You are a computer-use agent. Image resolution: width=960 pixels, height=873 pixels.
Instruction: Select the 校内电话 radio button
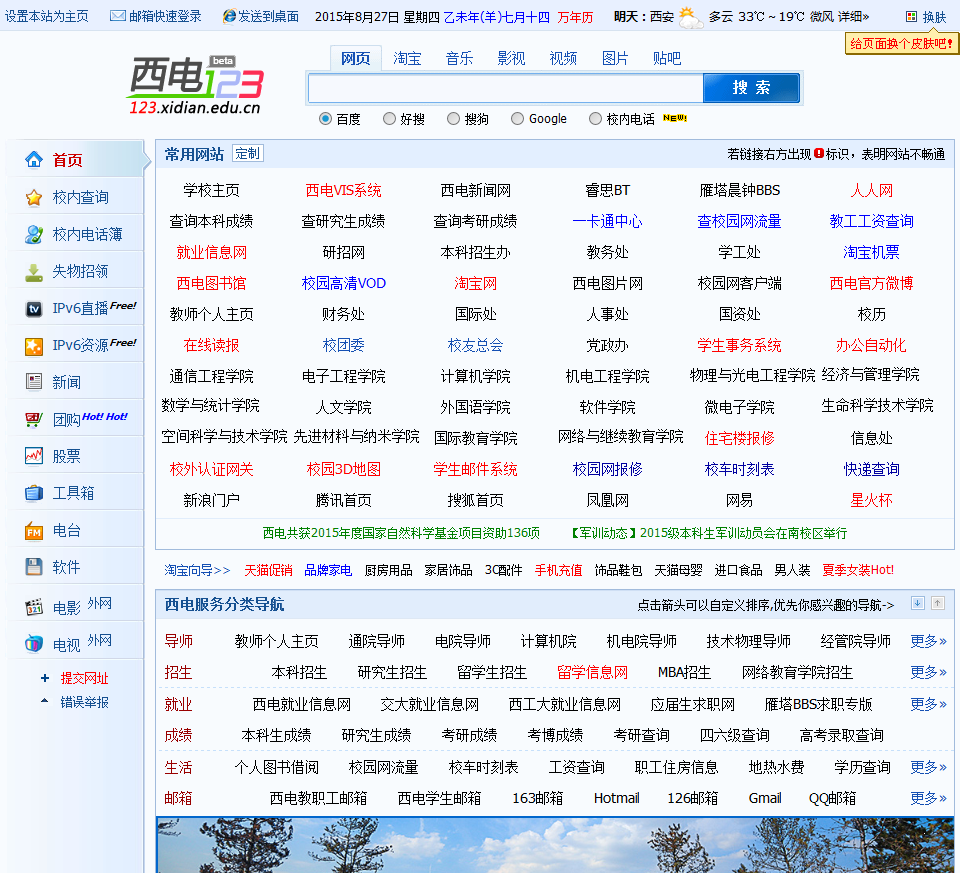pyautogui.click(x=595, y=119)
